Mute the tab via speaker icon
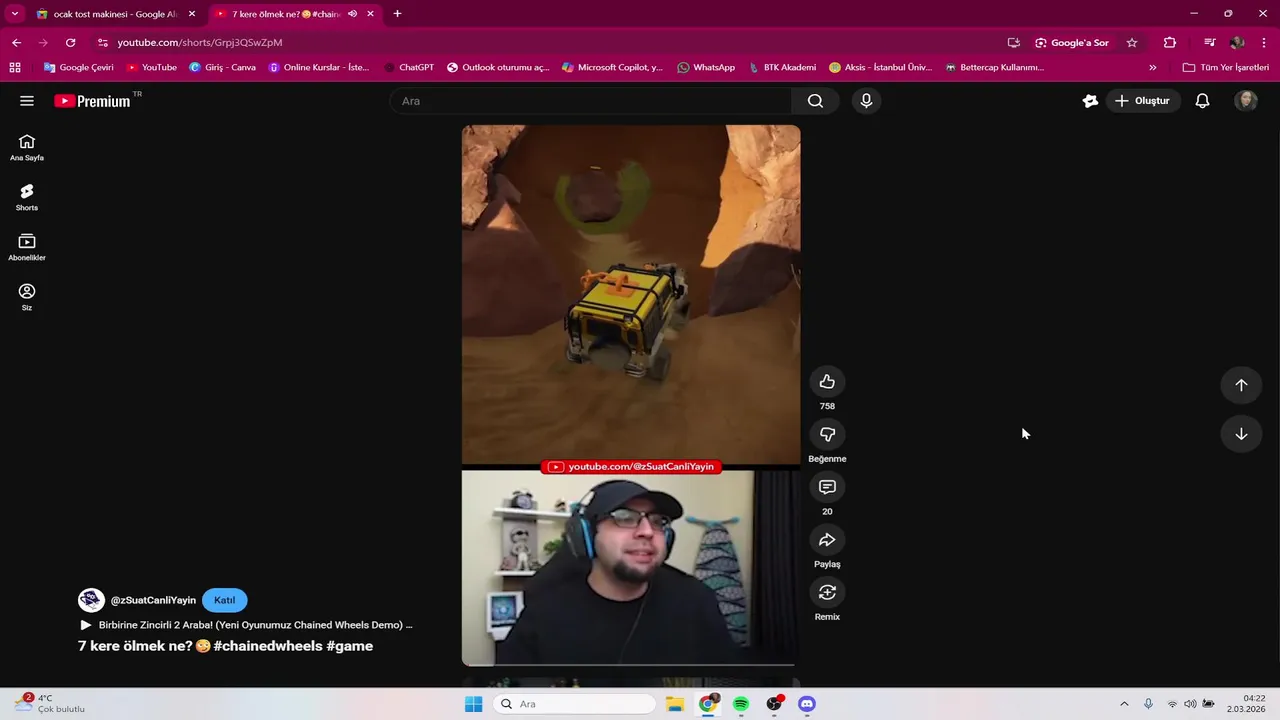1280x720 pixels. point(352,14)
